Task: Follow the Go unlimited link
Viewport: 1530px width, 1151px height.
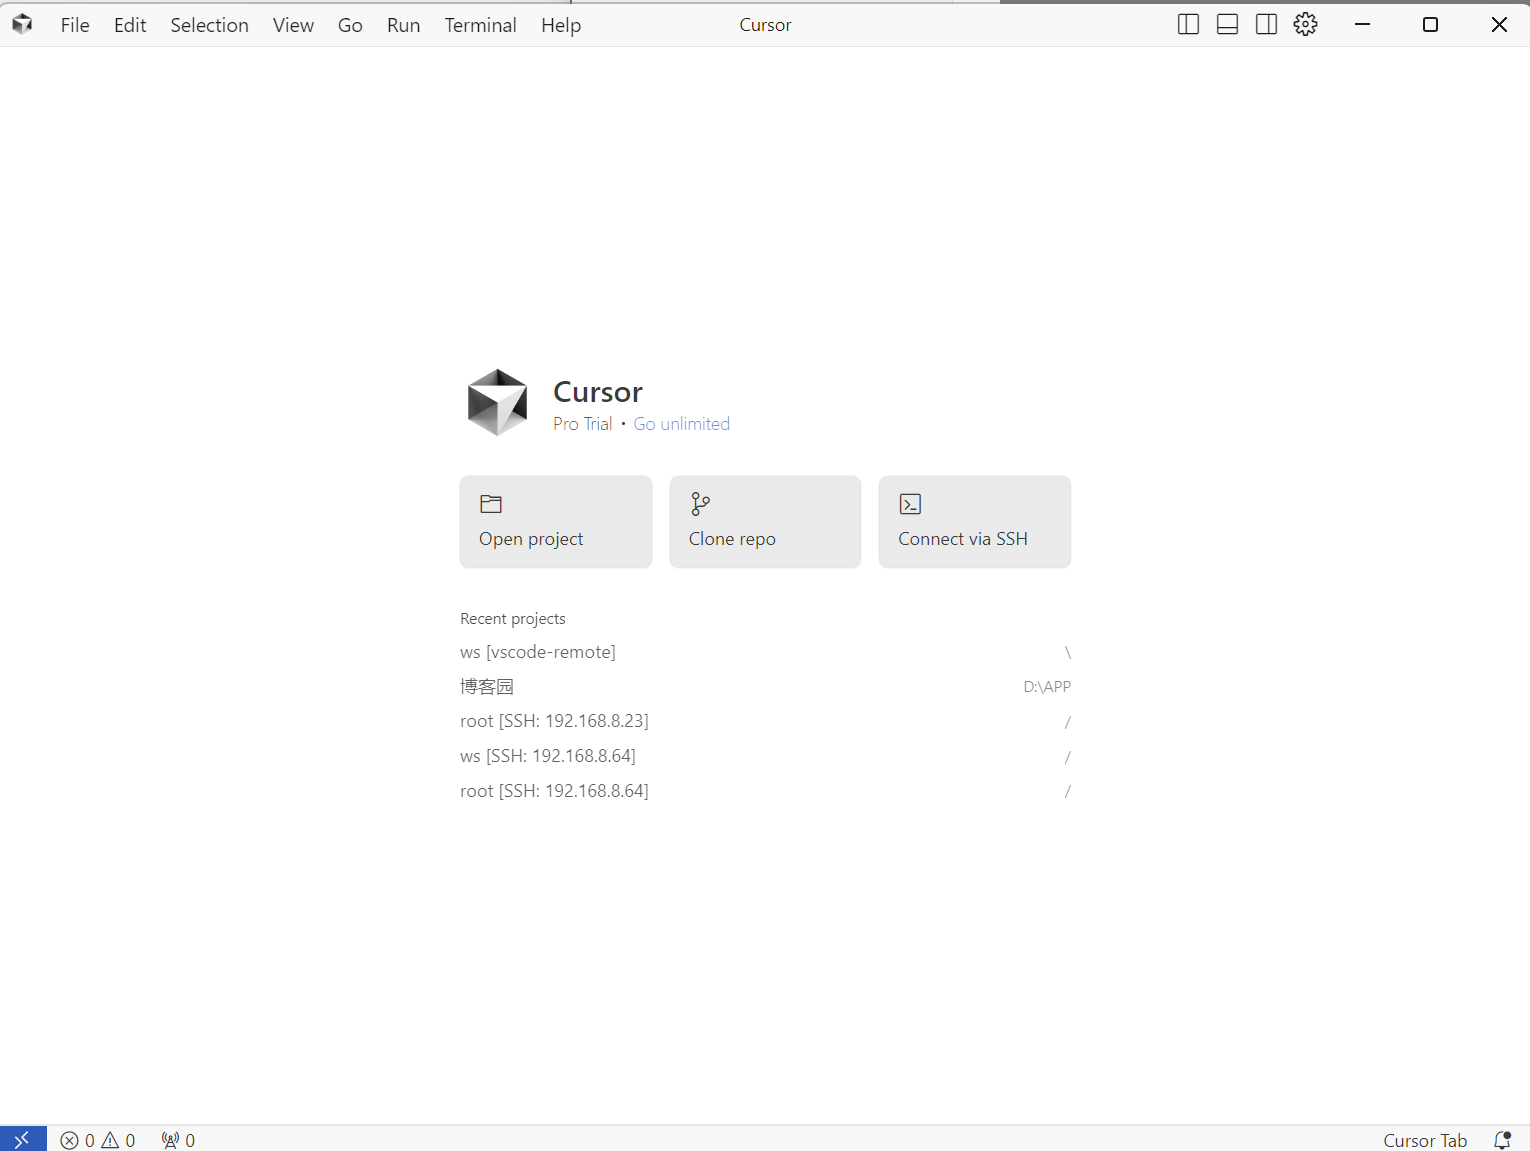Action: tap(682, 424)
